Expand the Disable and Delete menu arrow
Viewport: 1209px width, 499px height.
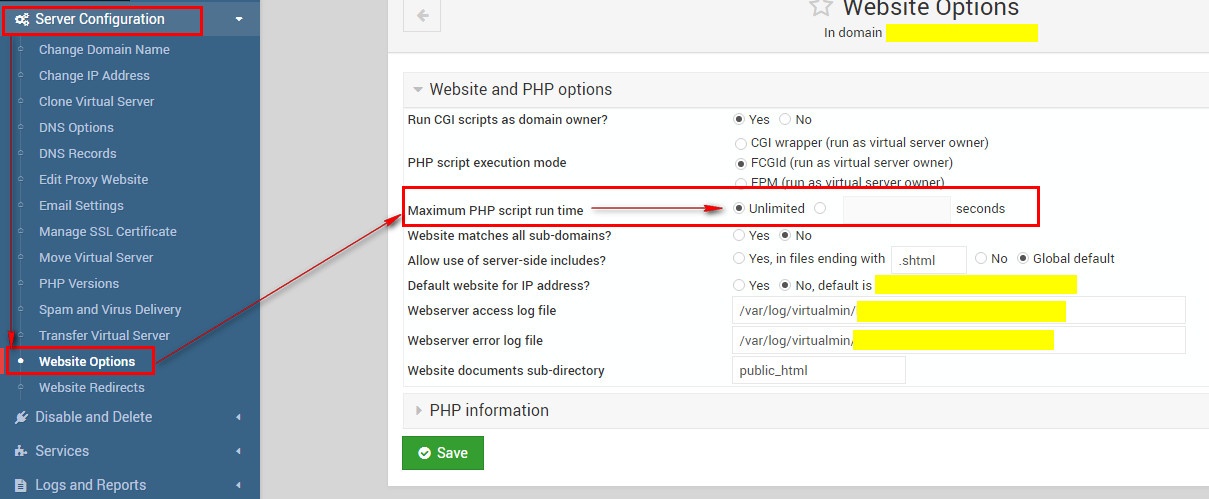[x=238, y=417]
